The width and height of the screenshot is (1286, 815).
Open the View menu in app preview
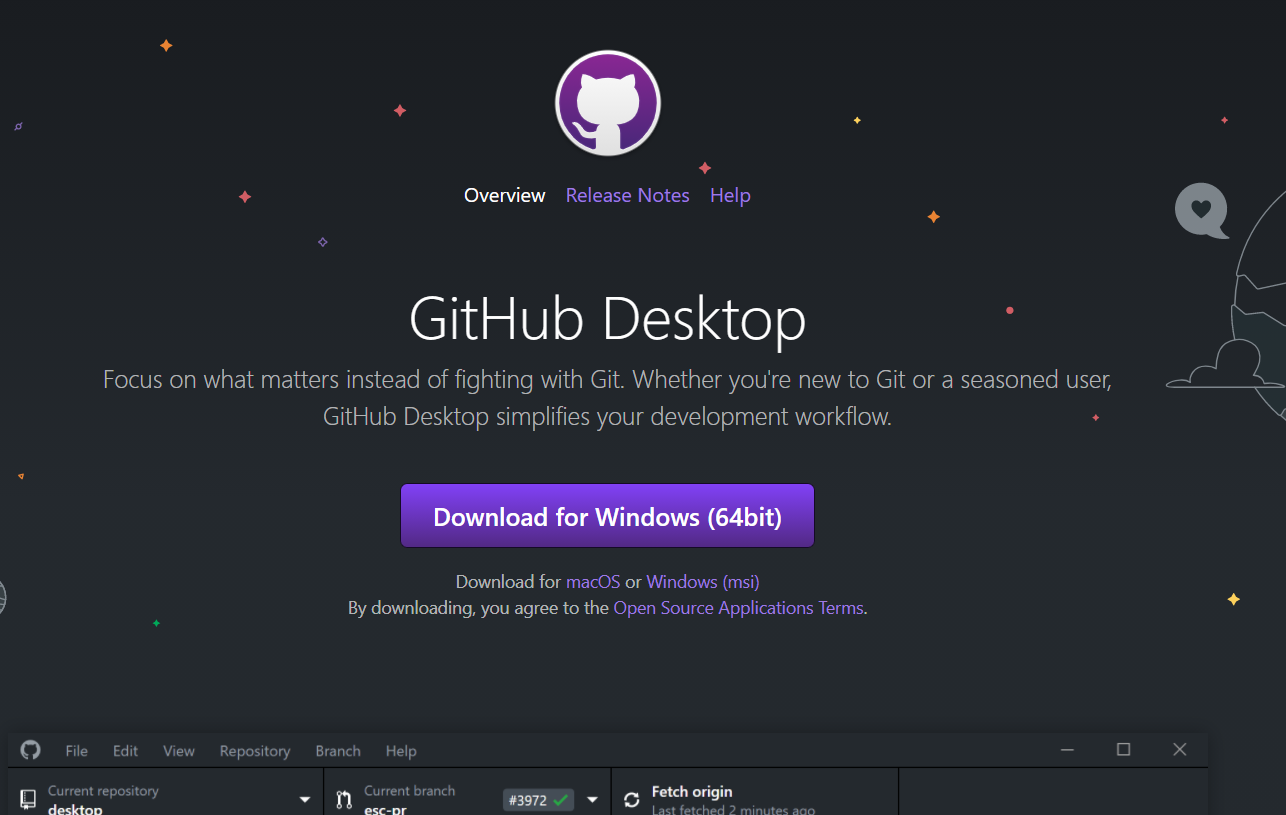(179, 751)
